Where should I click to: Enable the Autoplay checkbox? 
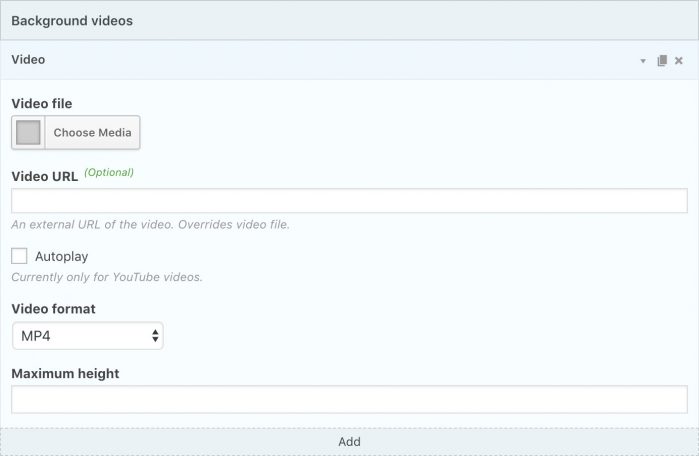coord(19,256)
